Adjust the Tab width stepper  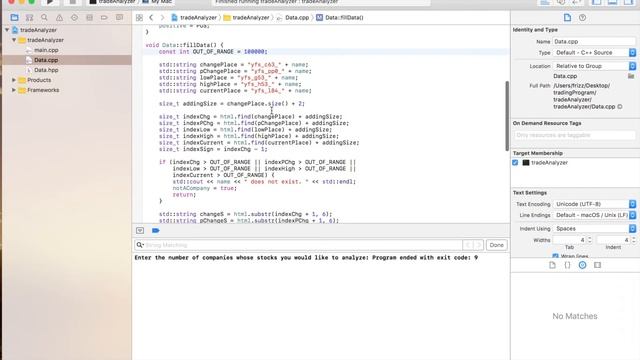tap(589, 240)
